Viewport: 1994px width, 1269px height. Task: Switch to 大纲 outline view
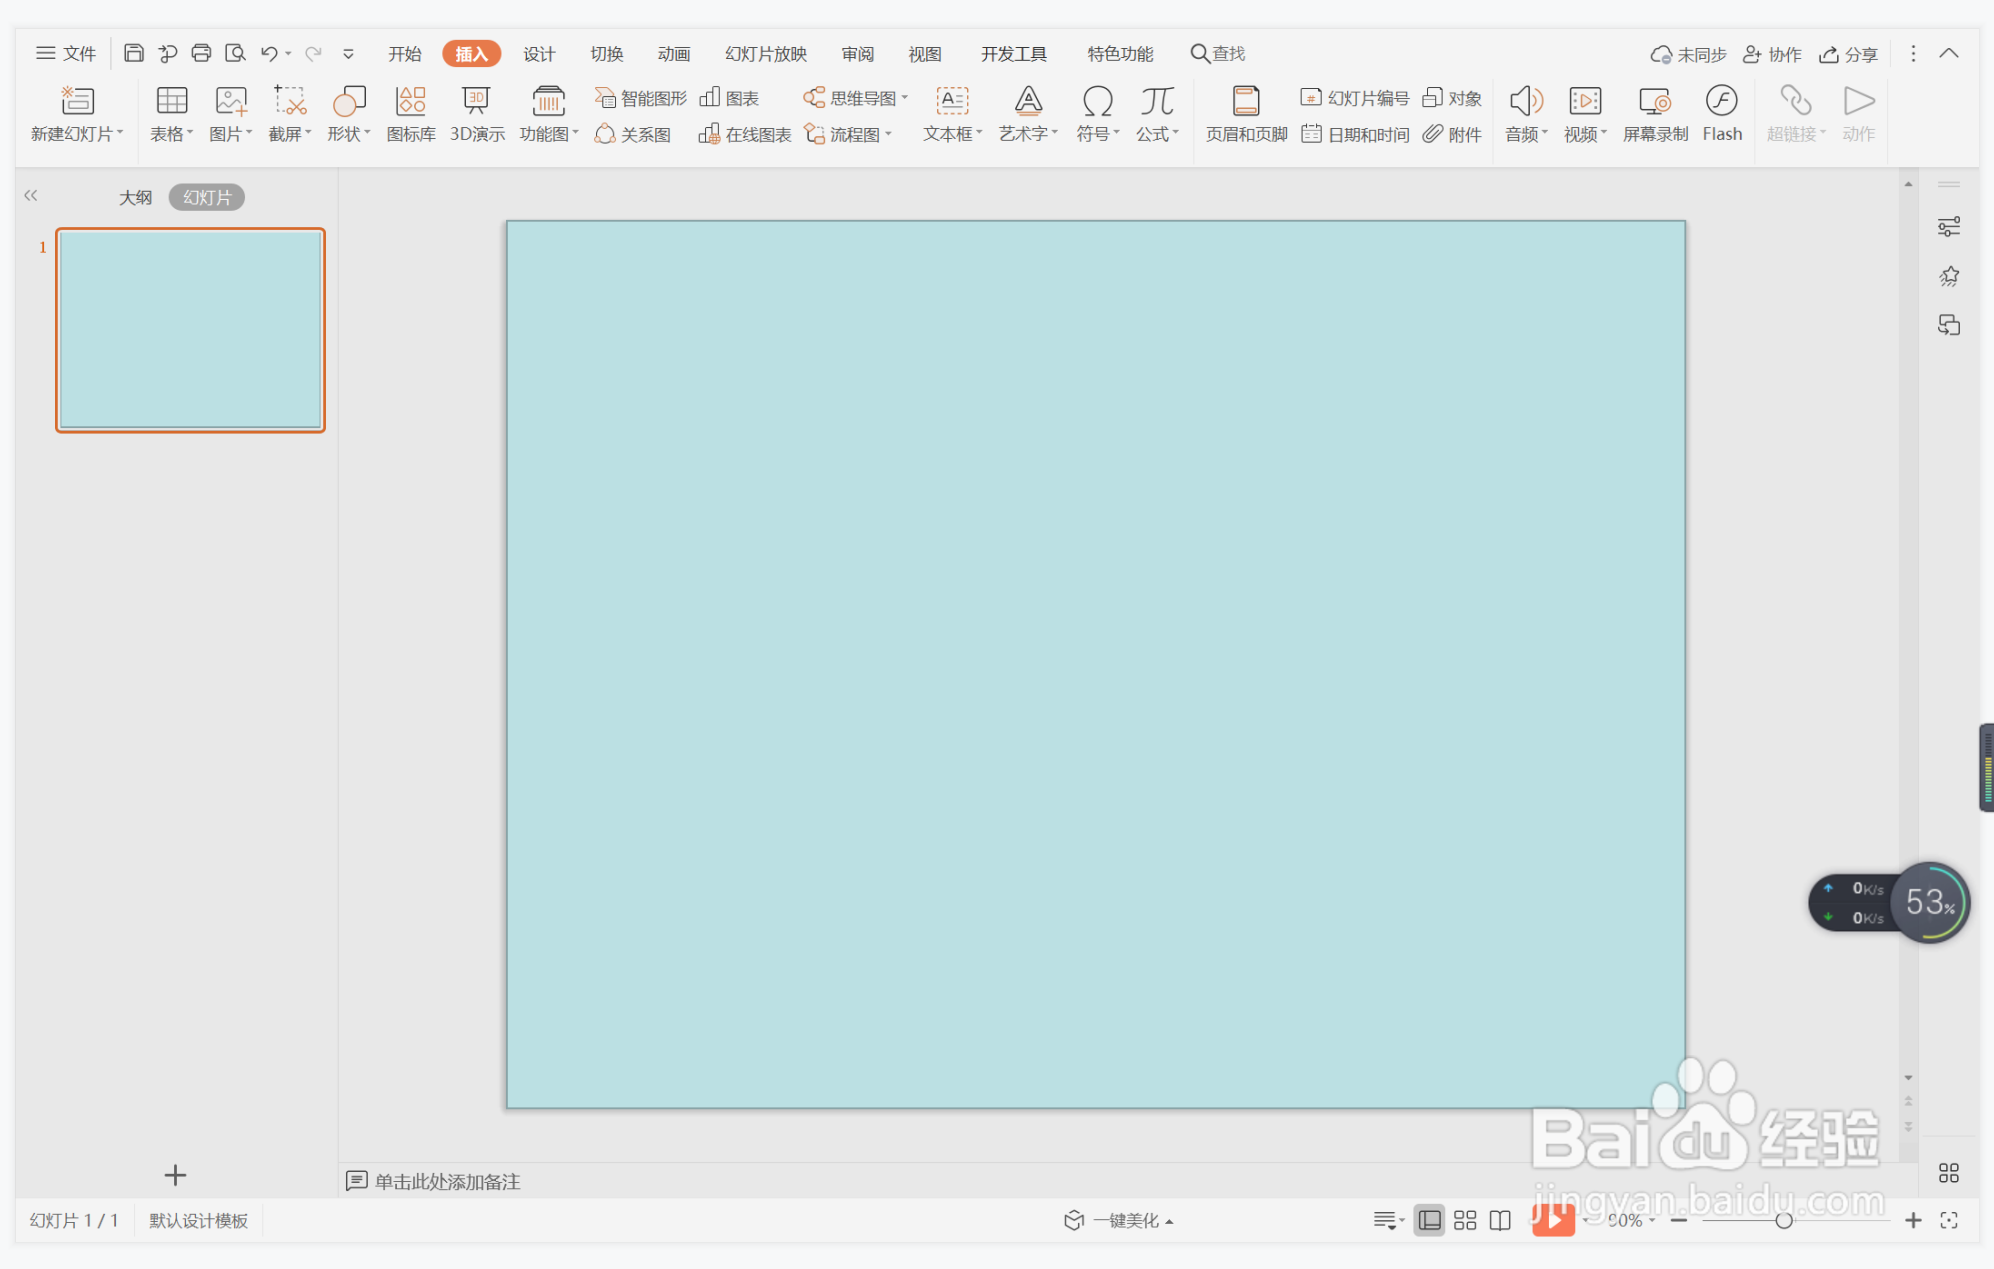click(135, 197)
